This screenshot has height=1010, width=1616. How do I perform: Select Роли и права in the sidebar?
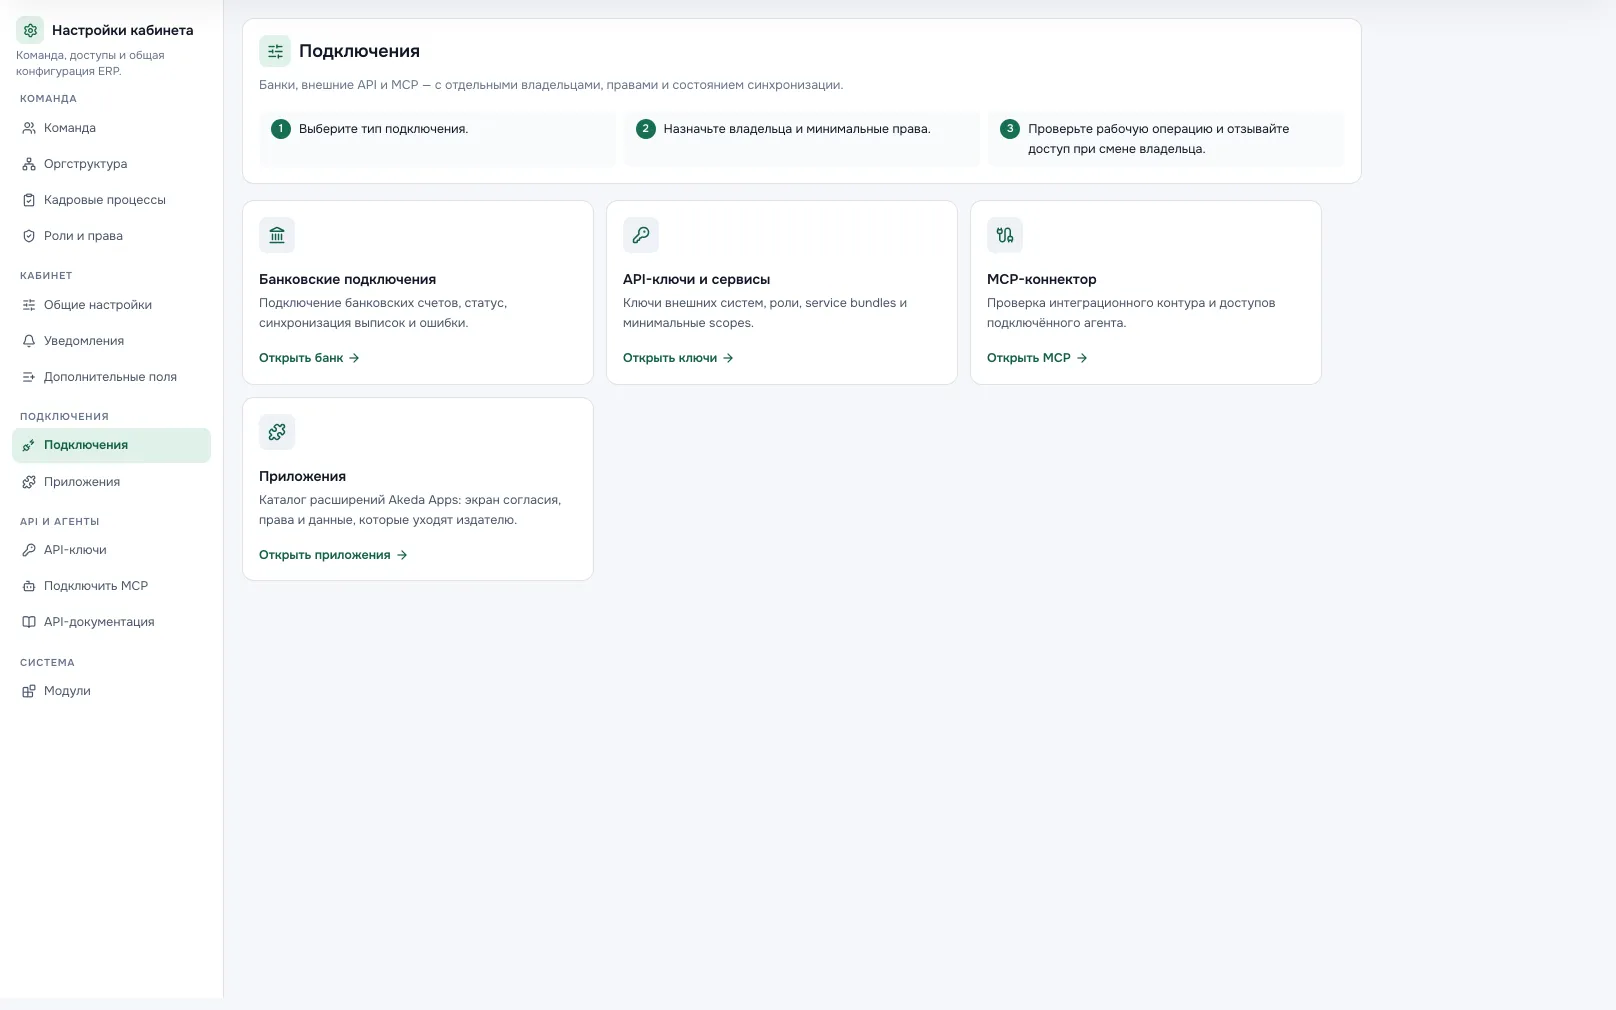click(x=111, y=236)
